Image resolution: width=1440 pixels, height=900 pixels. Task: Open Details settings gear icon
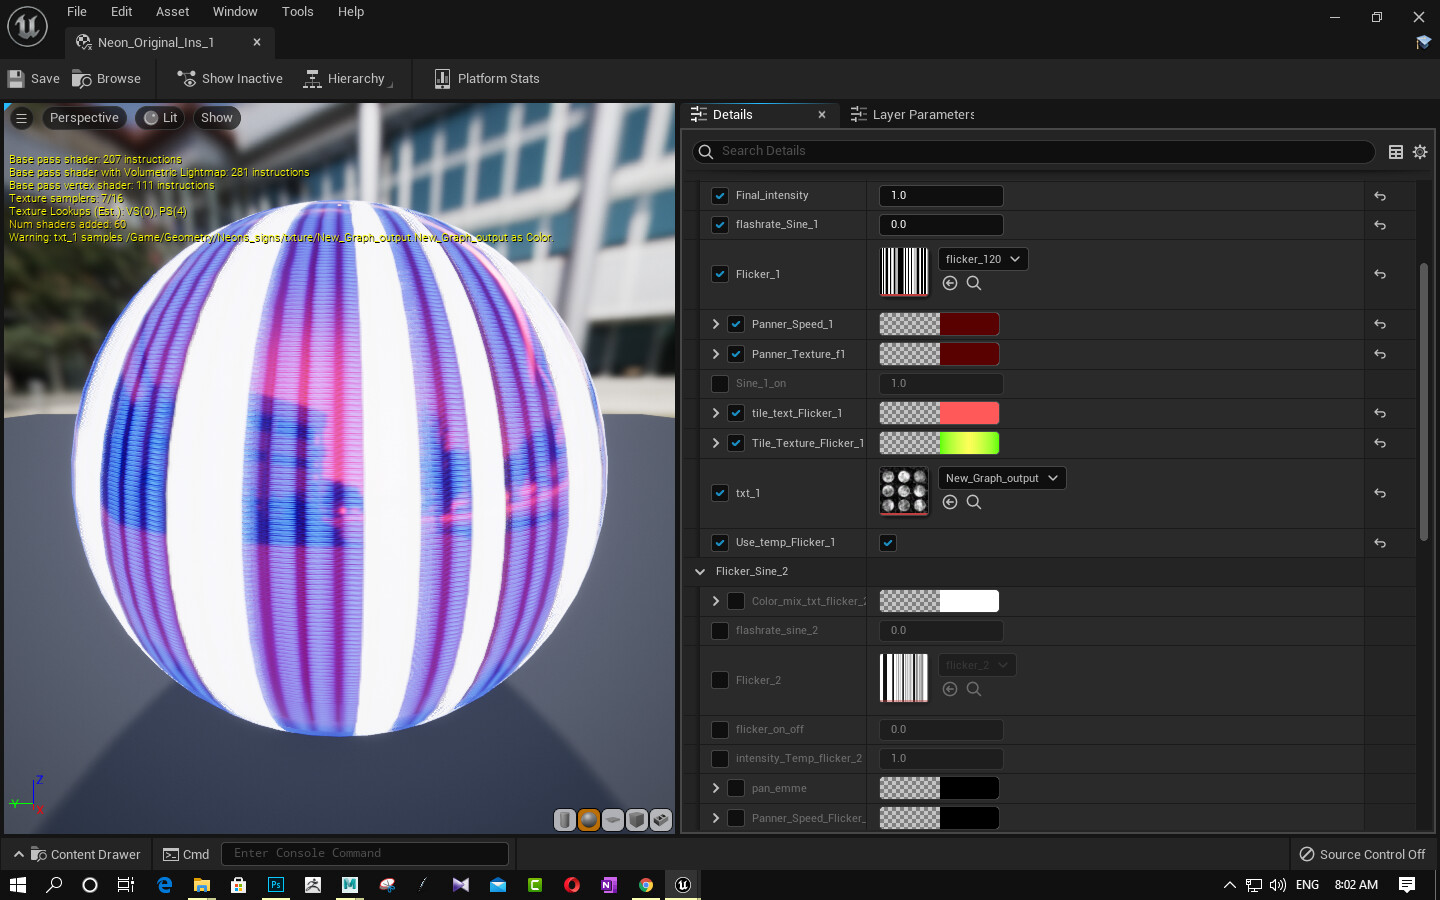coord(1420,152)
